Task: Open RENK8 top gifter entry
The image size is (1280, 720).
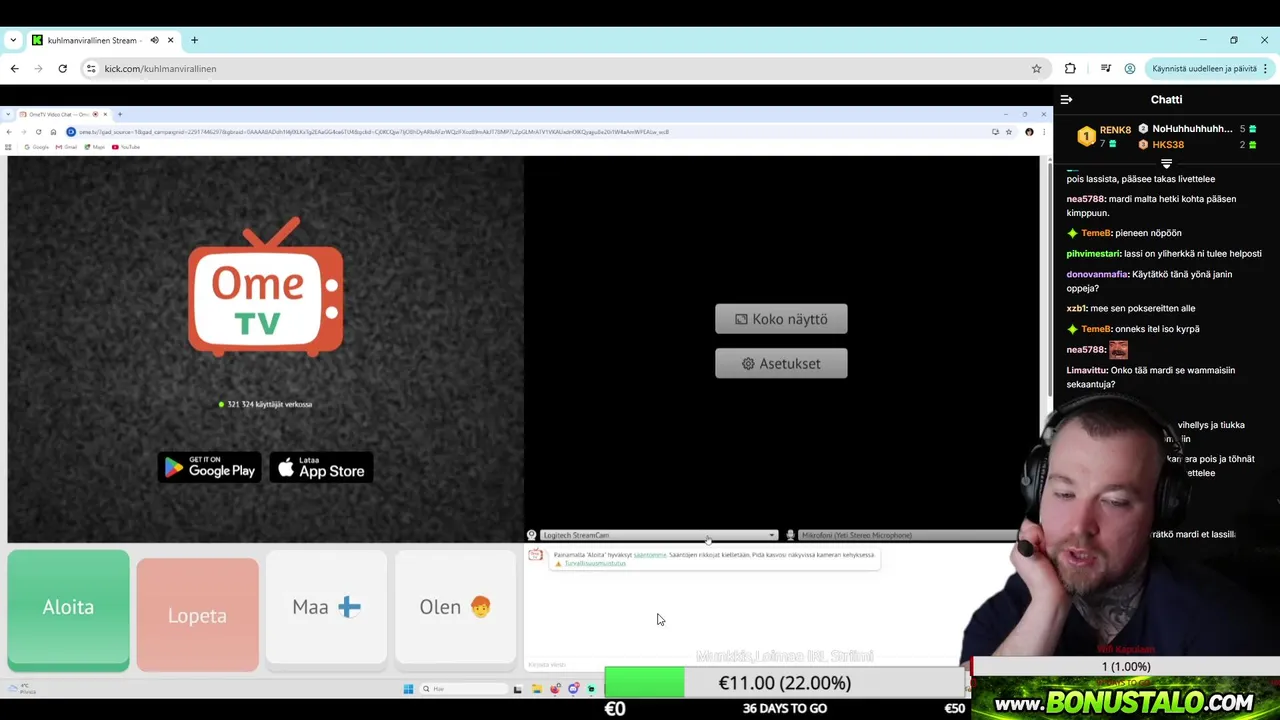Action: point(1103,136)
